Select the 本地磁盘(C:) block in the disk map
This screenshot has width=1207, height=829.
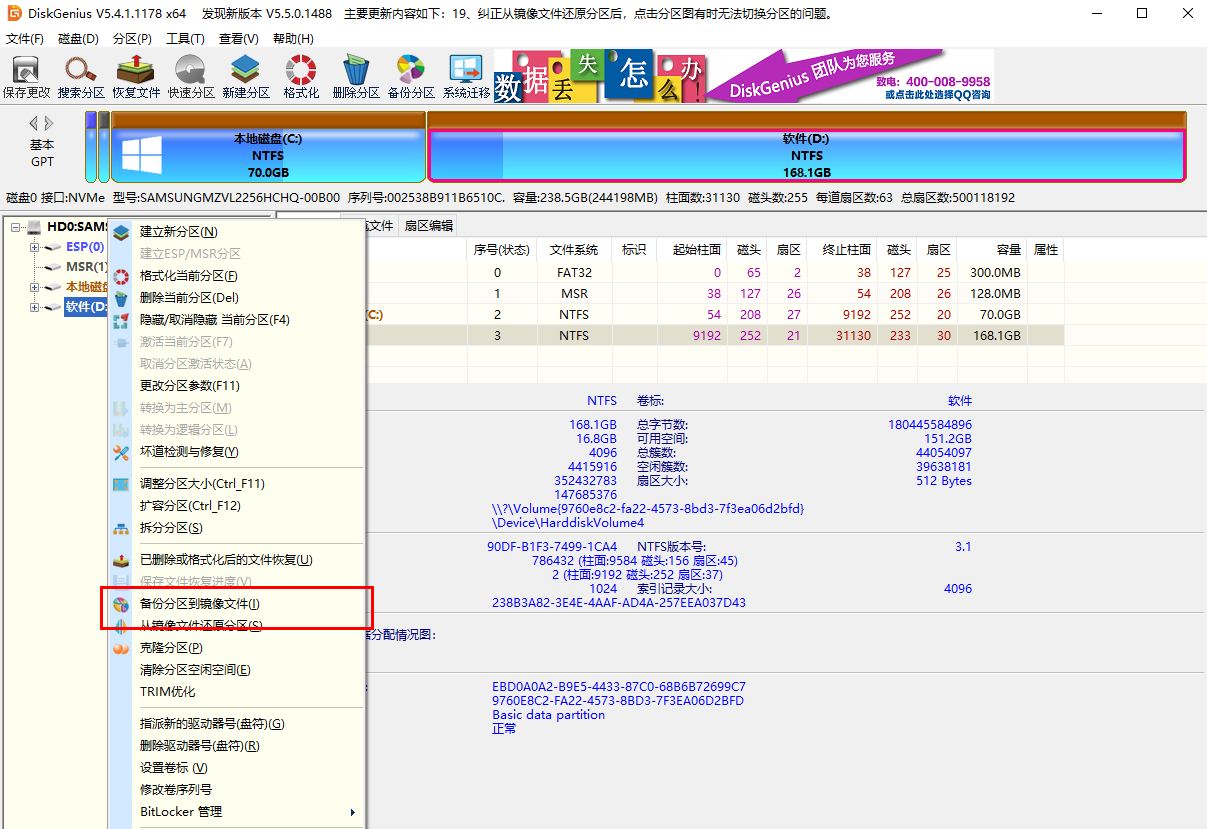pos(268,155)
